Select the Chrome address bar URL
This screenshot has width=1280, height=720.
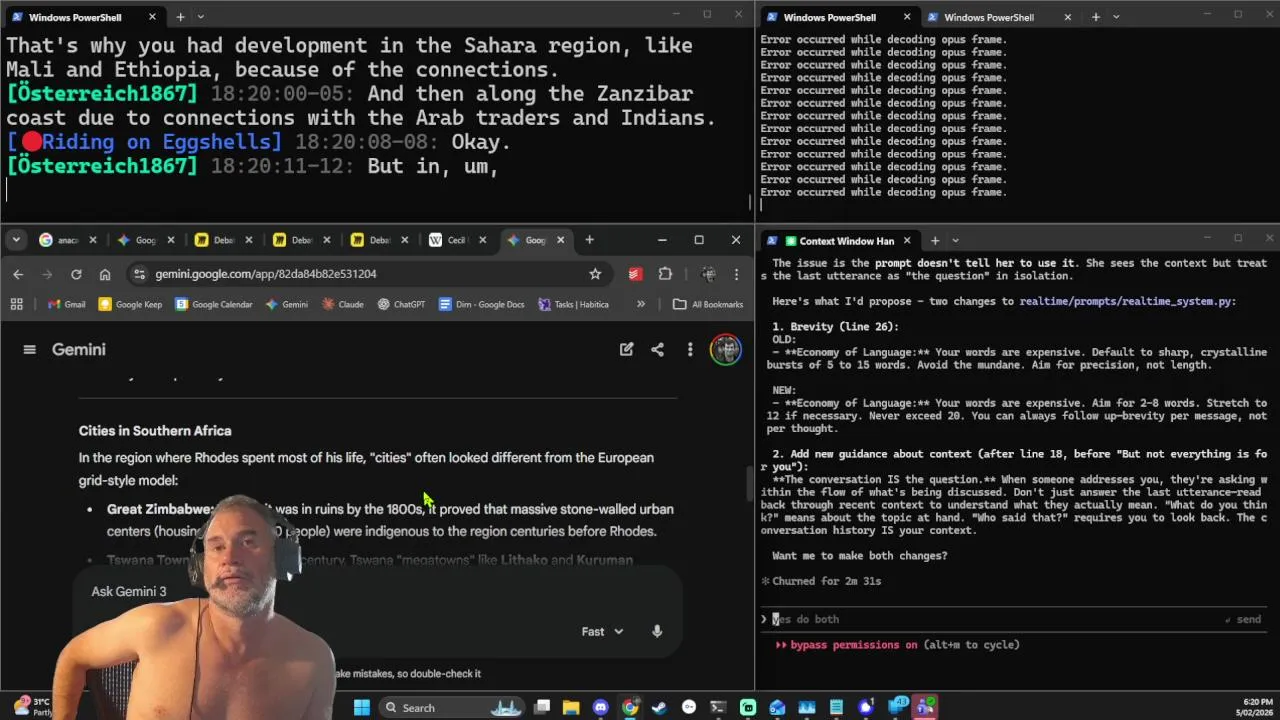click(265, 274)
